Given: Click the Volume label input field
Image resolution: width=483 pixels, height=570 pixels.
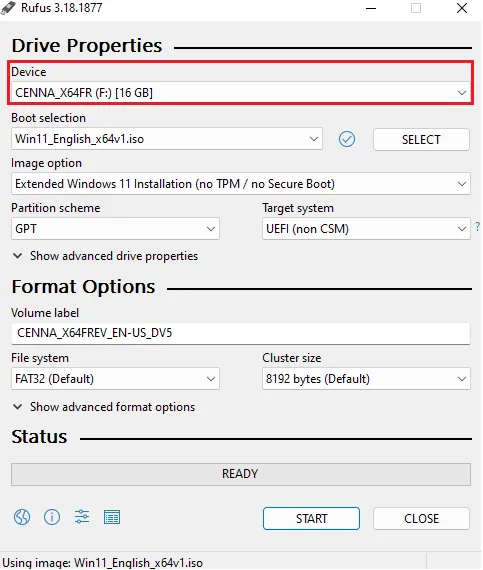Looking at the screenshot, I should pos(241,333).
